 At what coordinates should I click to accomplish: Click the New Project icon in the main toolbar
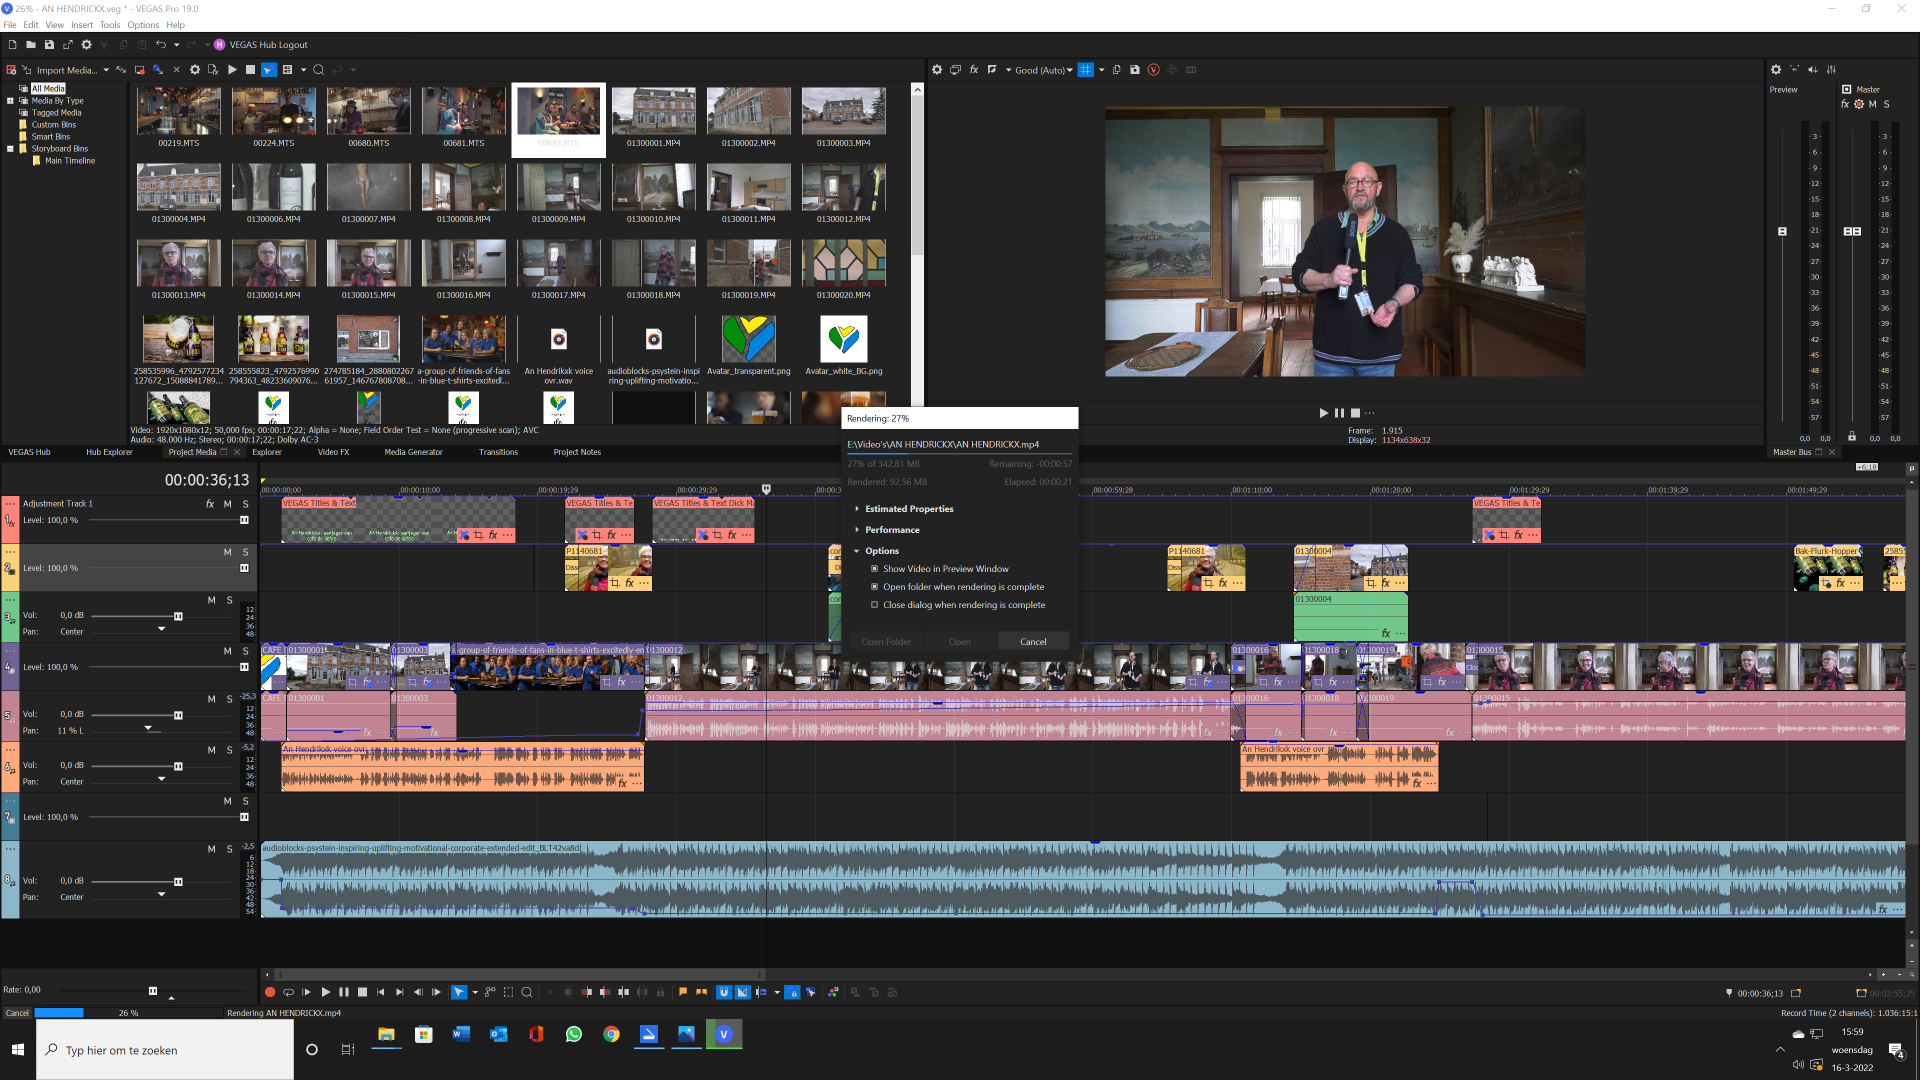click(x=12, y=45)
